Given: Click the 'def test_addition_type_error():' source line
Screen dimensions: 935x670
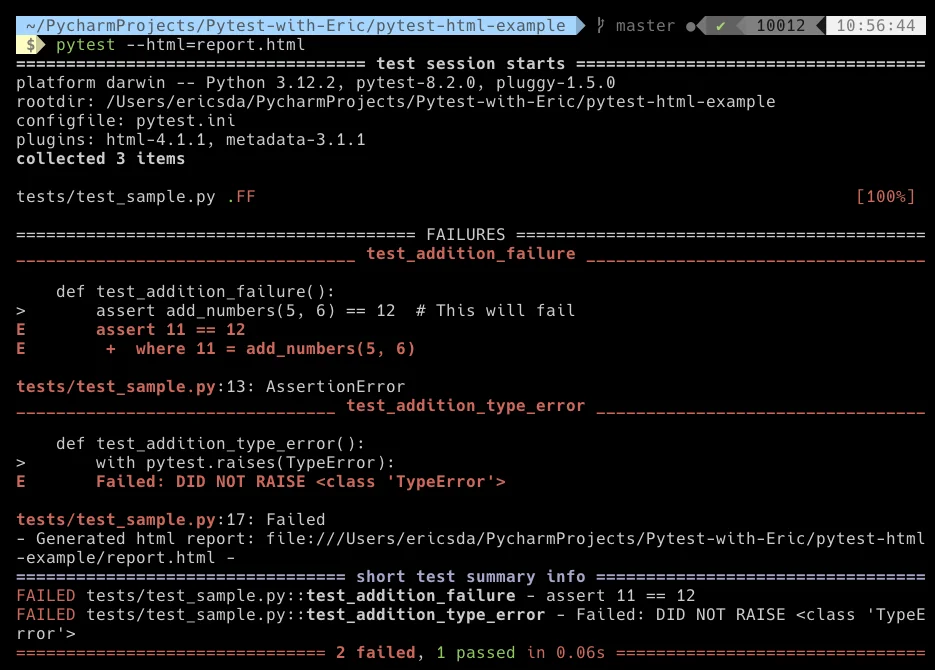Looking at the screenshot, I should pos(210,443).
